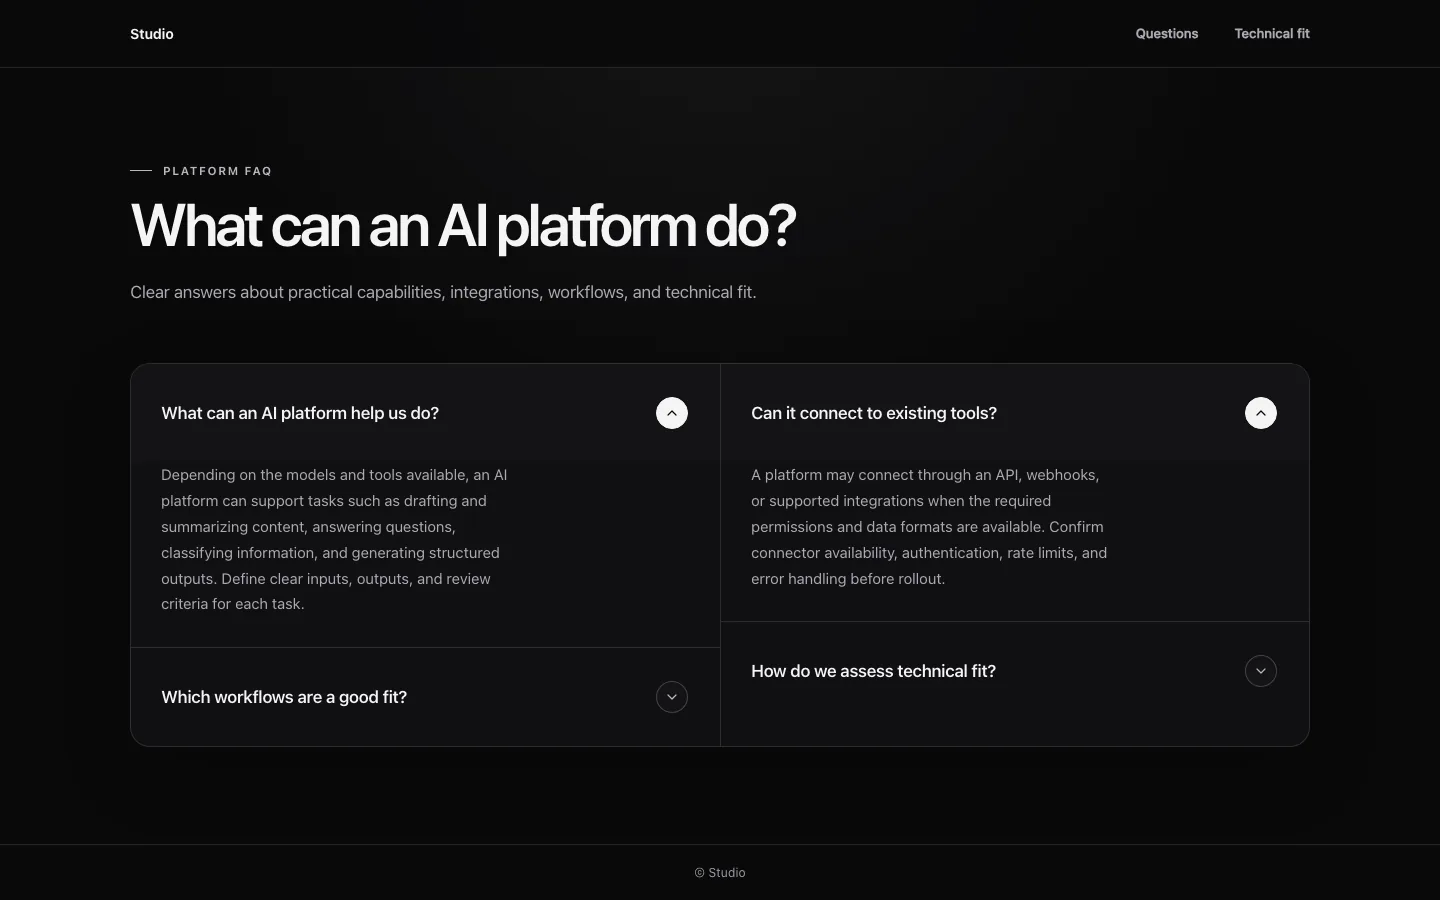Click the answer paragraph starting 'Depending on the models'
The image size is (1440, 900).
pyautogui.click(x=336, y=540)
